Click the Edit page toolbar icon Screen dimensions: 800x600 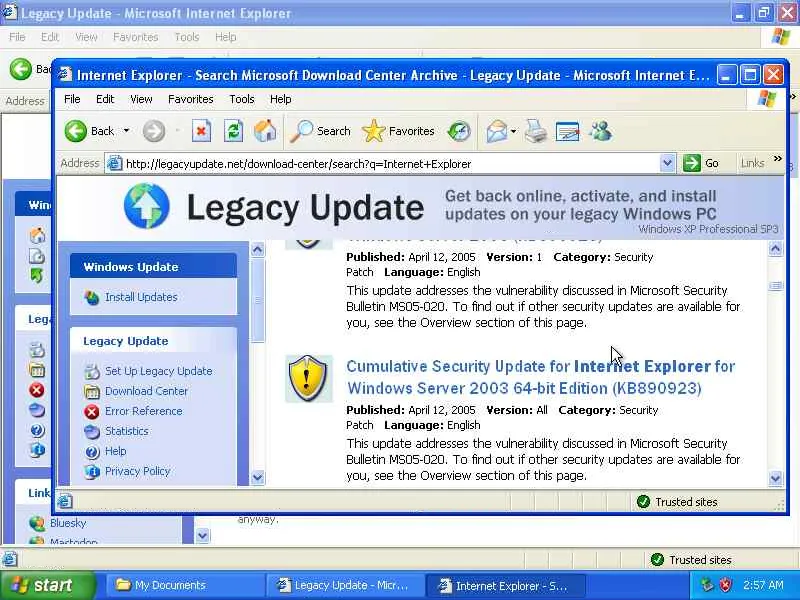(x=567, y=132)
